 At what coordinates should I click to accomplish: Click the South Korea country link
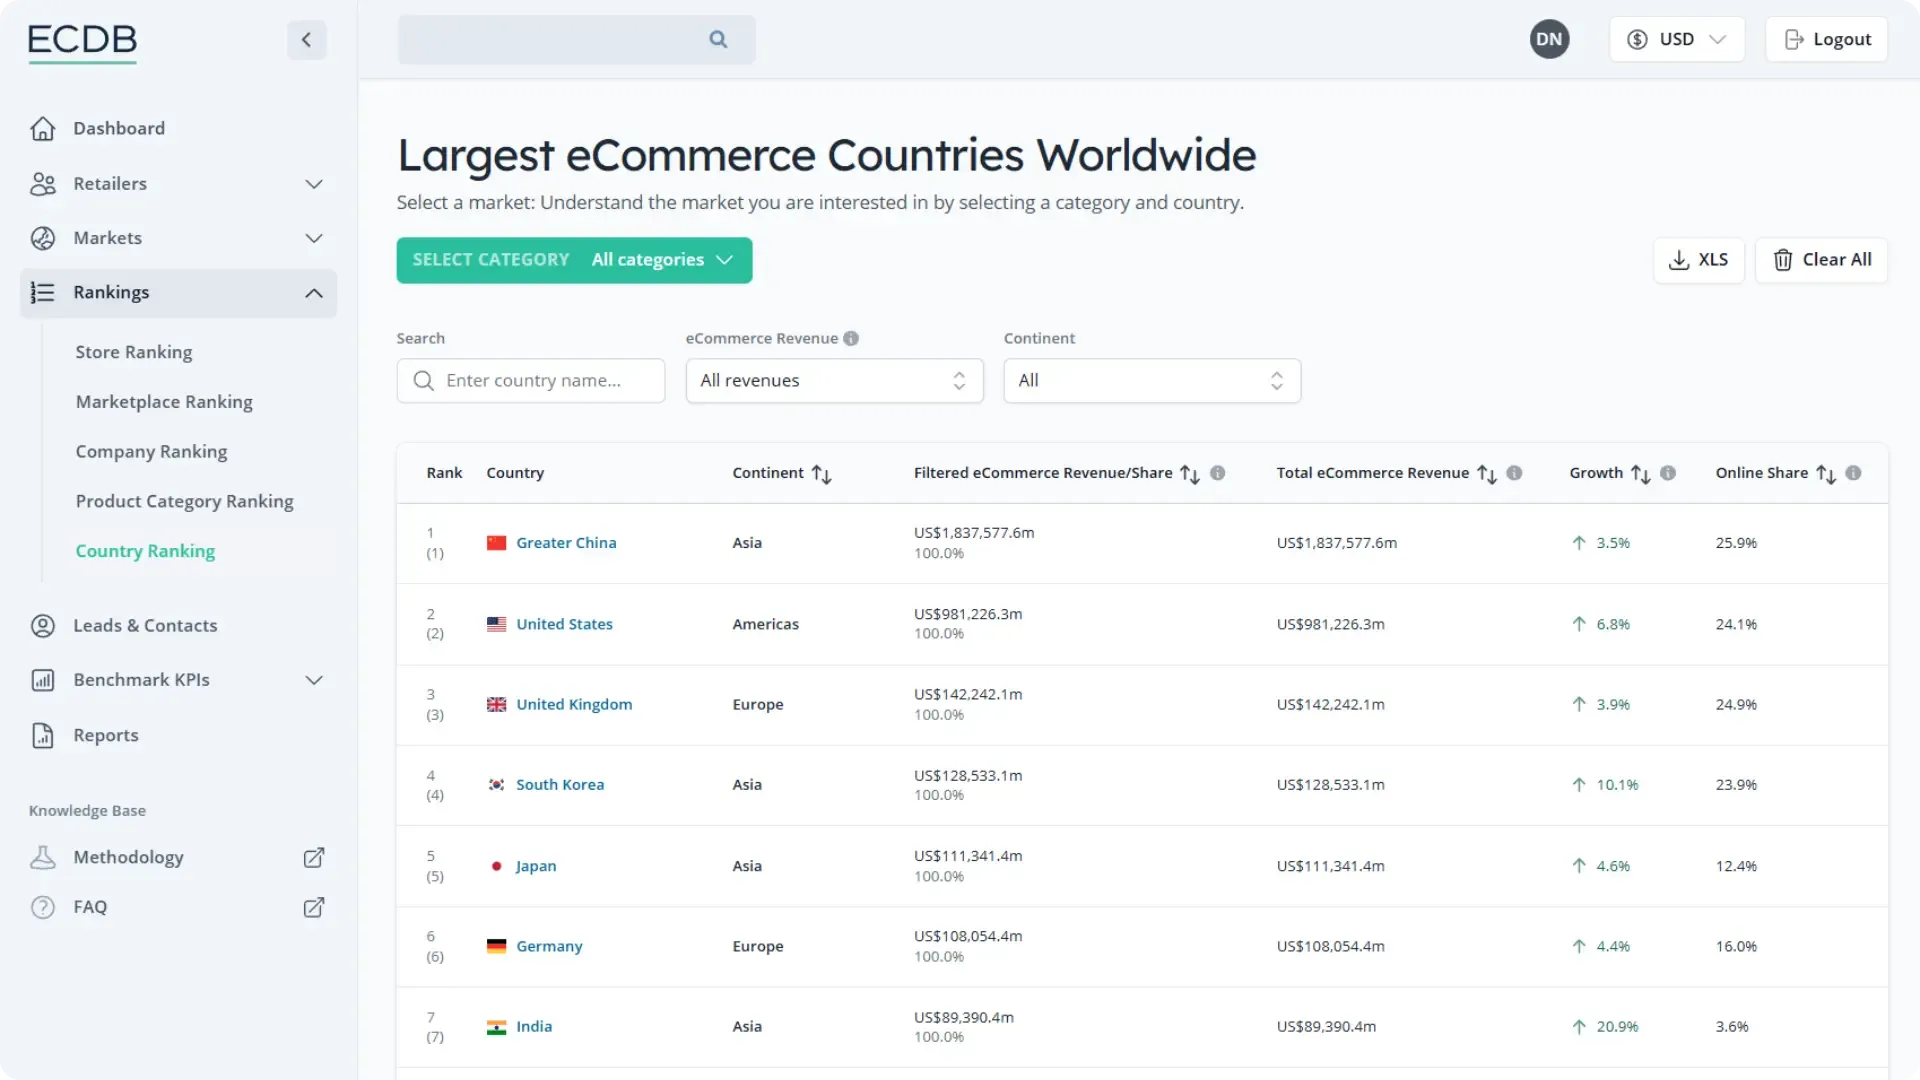tap(560, 783)
